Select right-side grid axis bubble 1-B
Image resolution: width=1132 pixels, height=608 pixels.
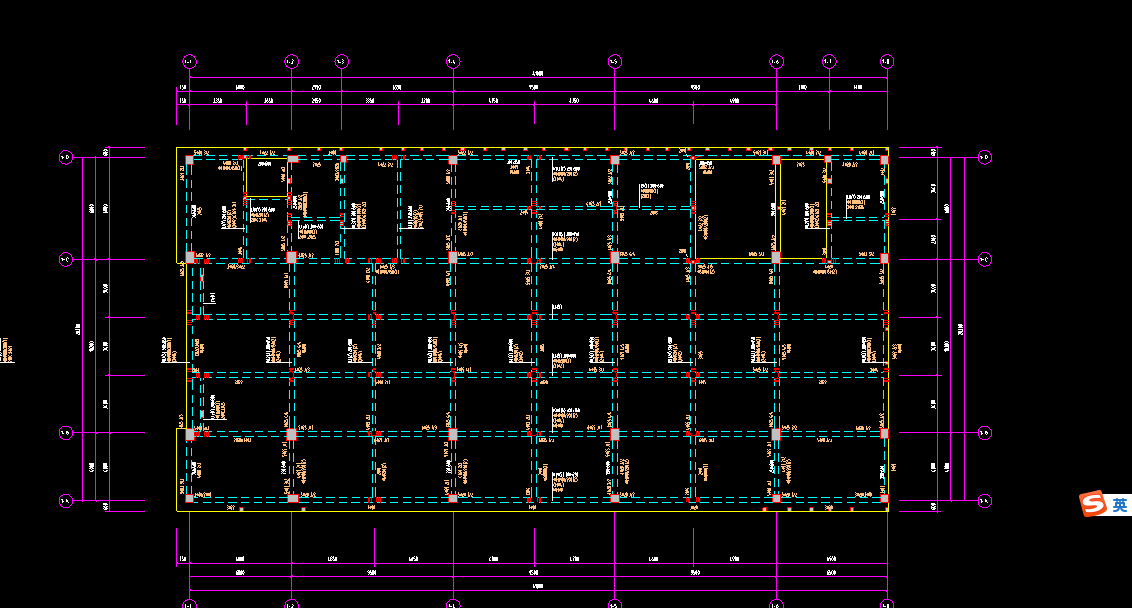984,433
